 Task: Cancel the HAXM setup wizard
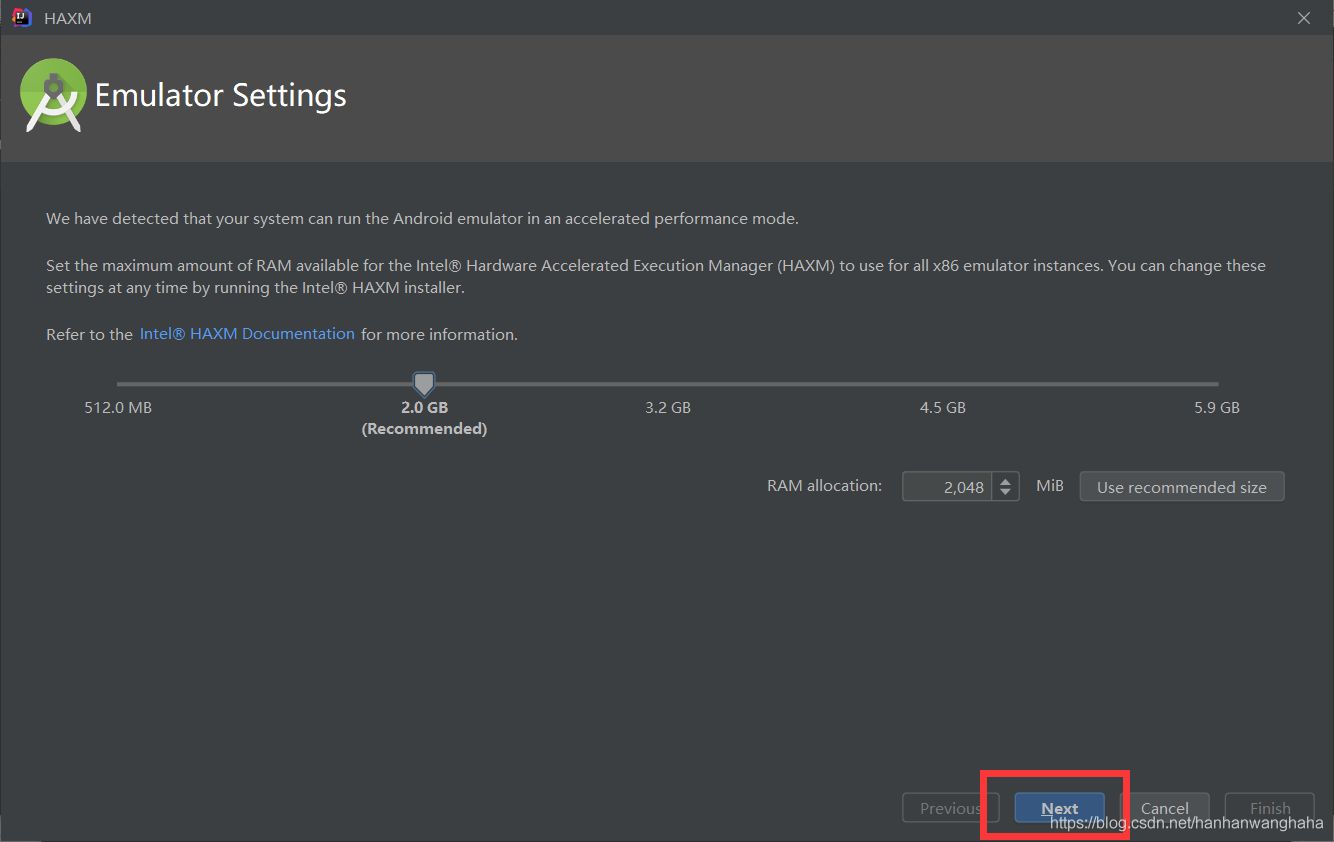point(1164,808)
